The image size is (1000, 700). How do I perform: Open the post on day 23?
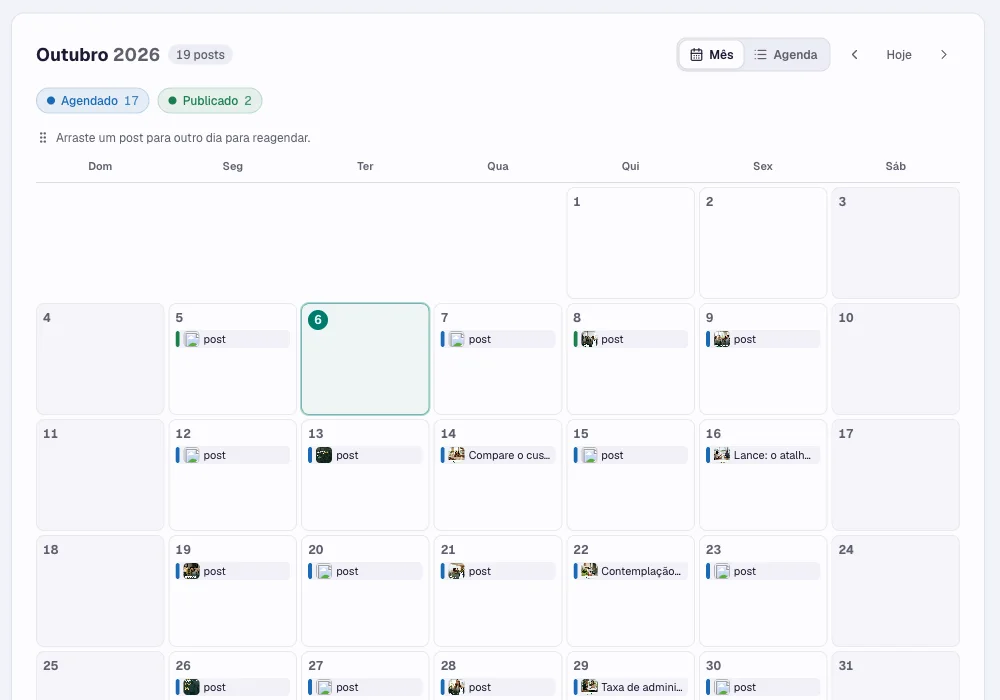pos(763,571)
